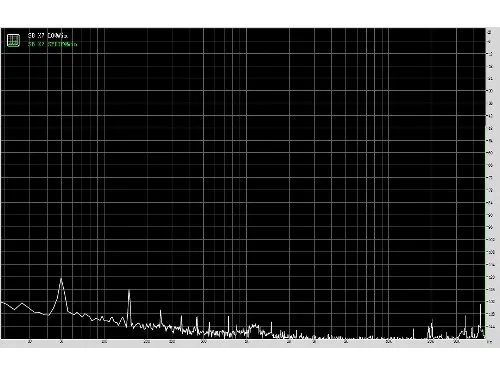Select the white trace legend entry

coord(48,35)
